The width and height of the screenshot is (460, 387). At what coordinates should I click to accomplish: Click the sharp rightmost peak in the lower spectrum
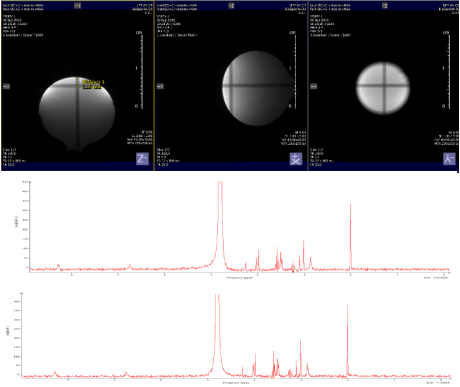pos(347,340)
